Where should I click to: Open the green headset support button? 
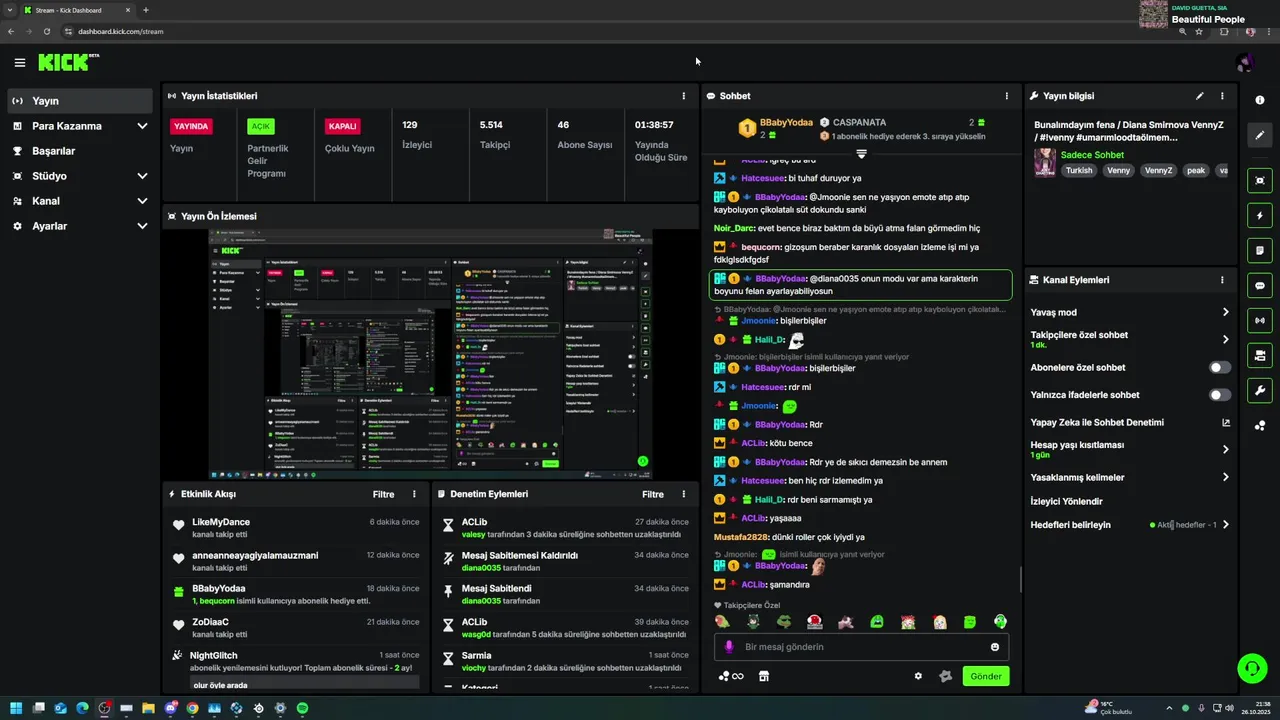click(1251, 667)
